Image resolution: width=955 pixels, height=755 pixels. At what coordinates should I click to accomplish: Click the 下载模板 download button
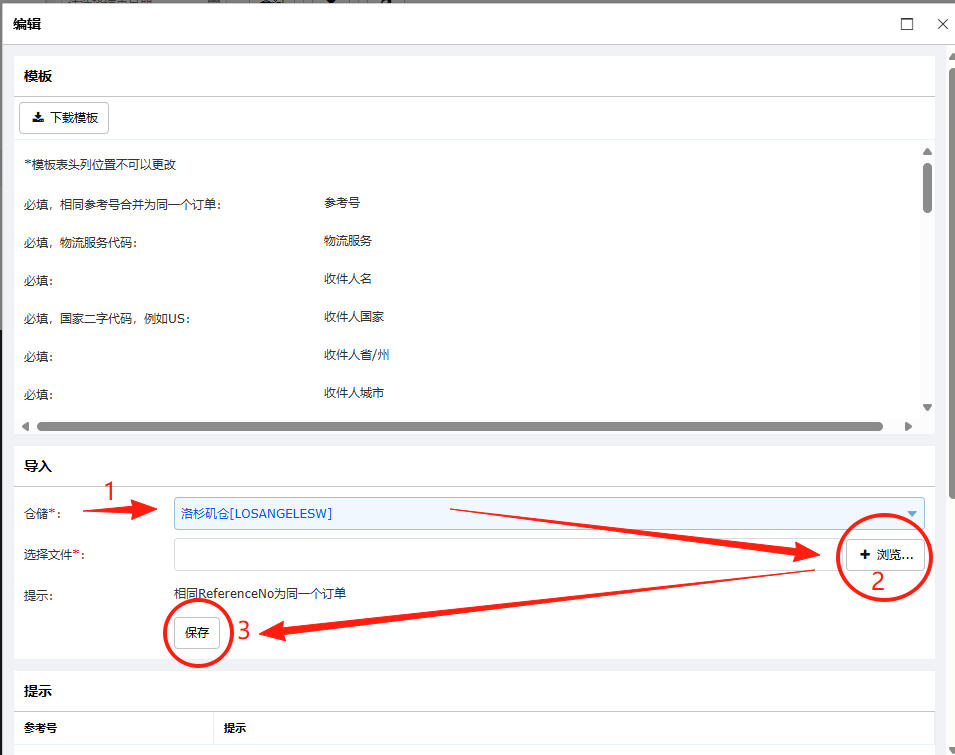pos(64,117)
